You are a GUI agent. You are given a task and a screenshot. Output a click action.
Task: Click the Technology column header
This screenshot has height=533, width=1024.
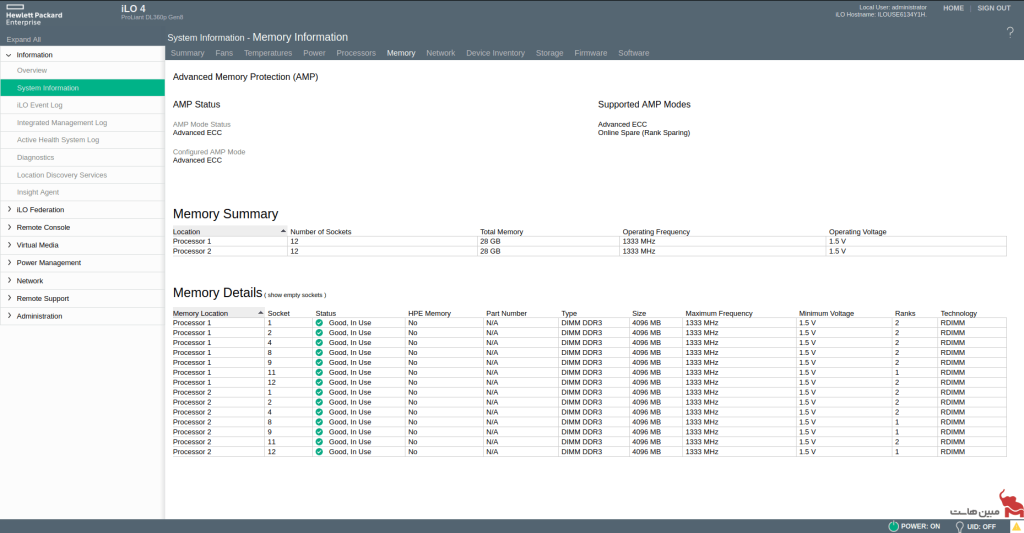pos(958,313)
